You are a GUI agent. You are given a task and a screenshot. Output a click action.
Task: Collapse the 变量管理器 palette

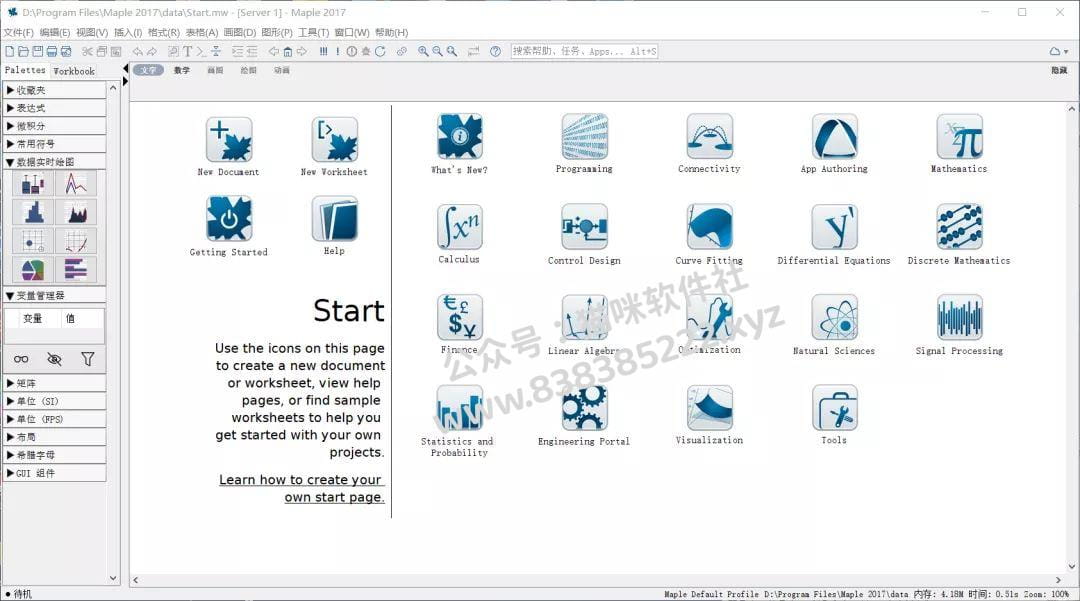coord(54,295)
